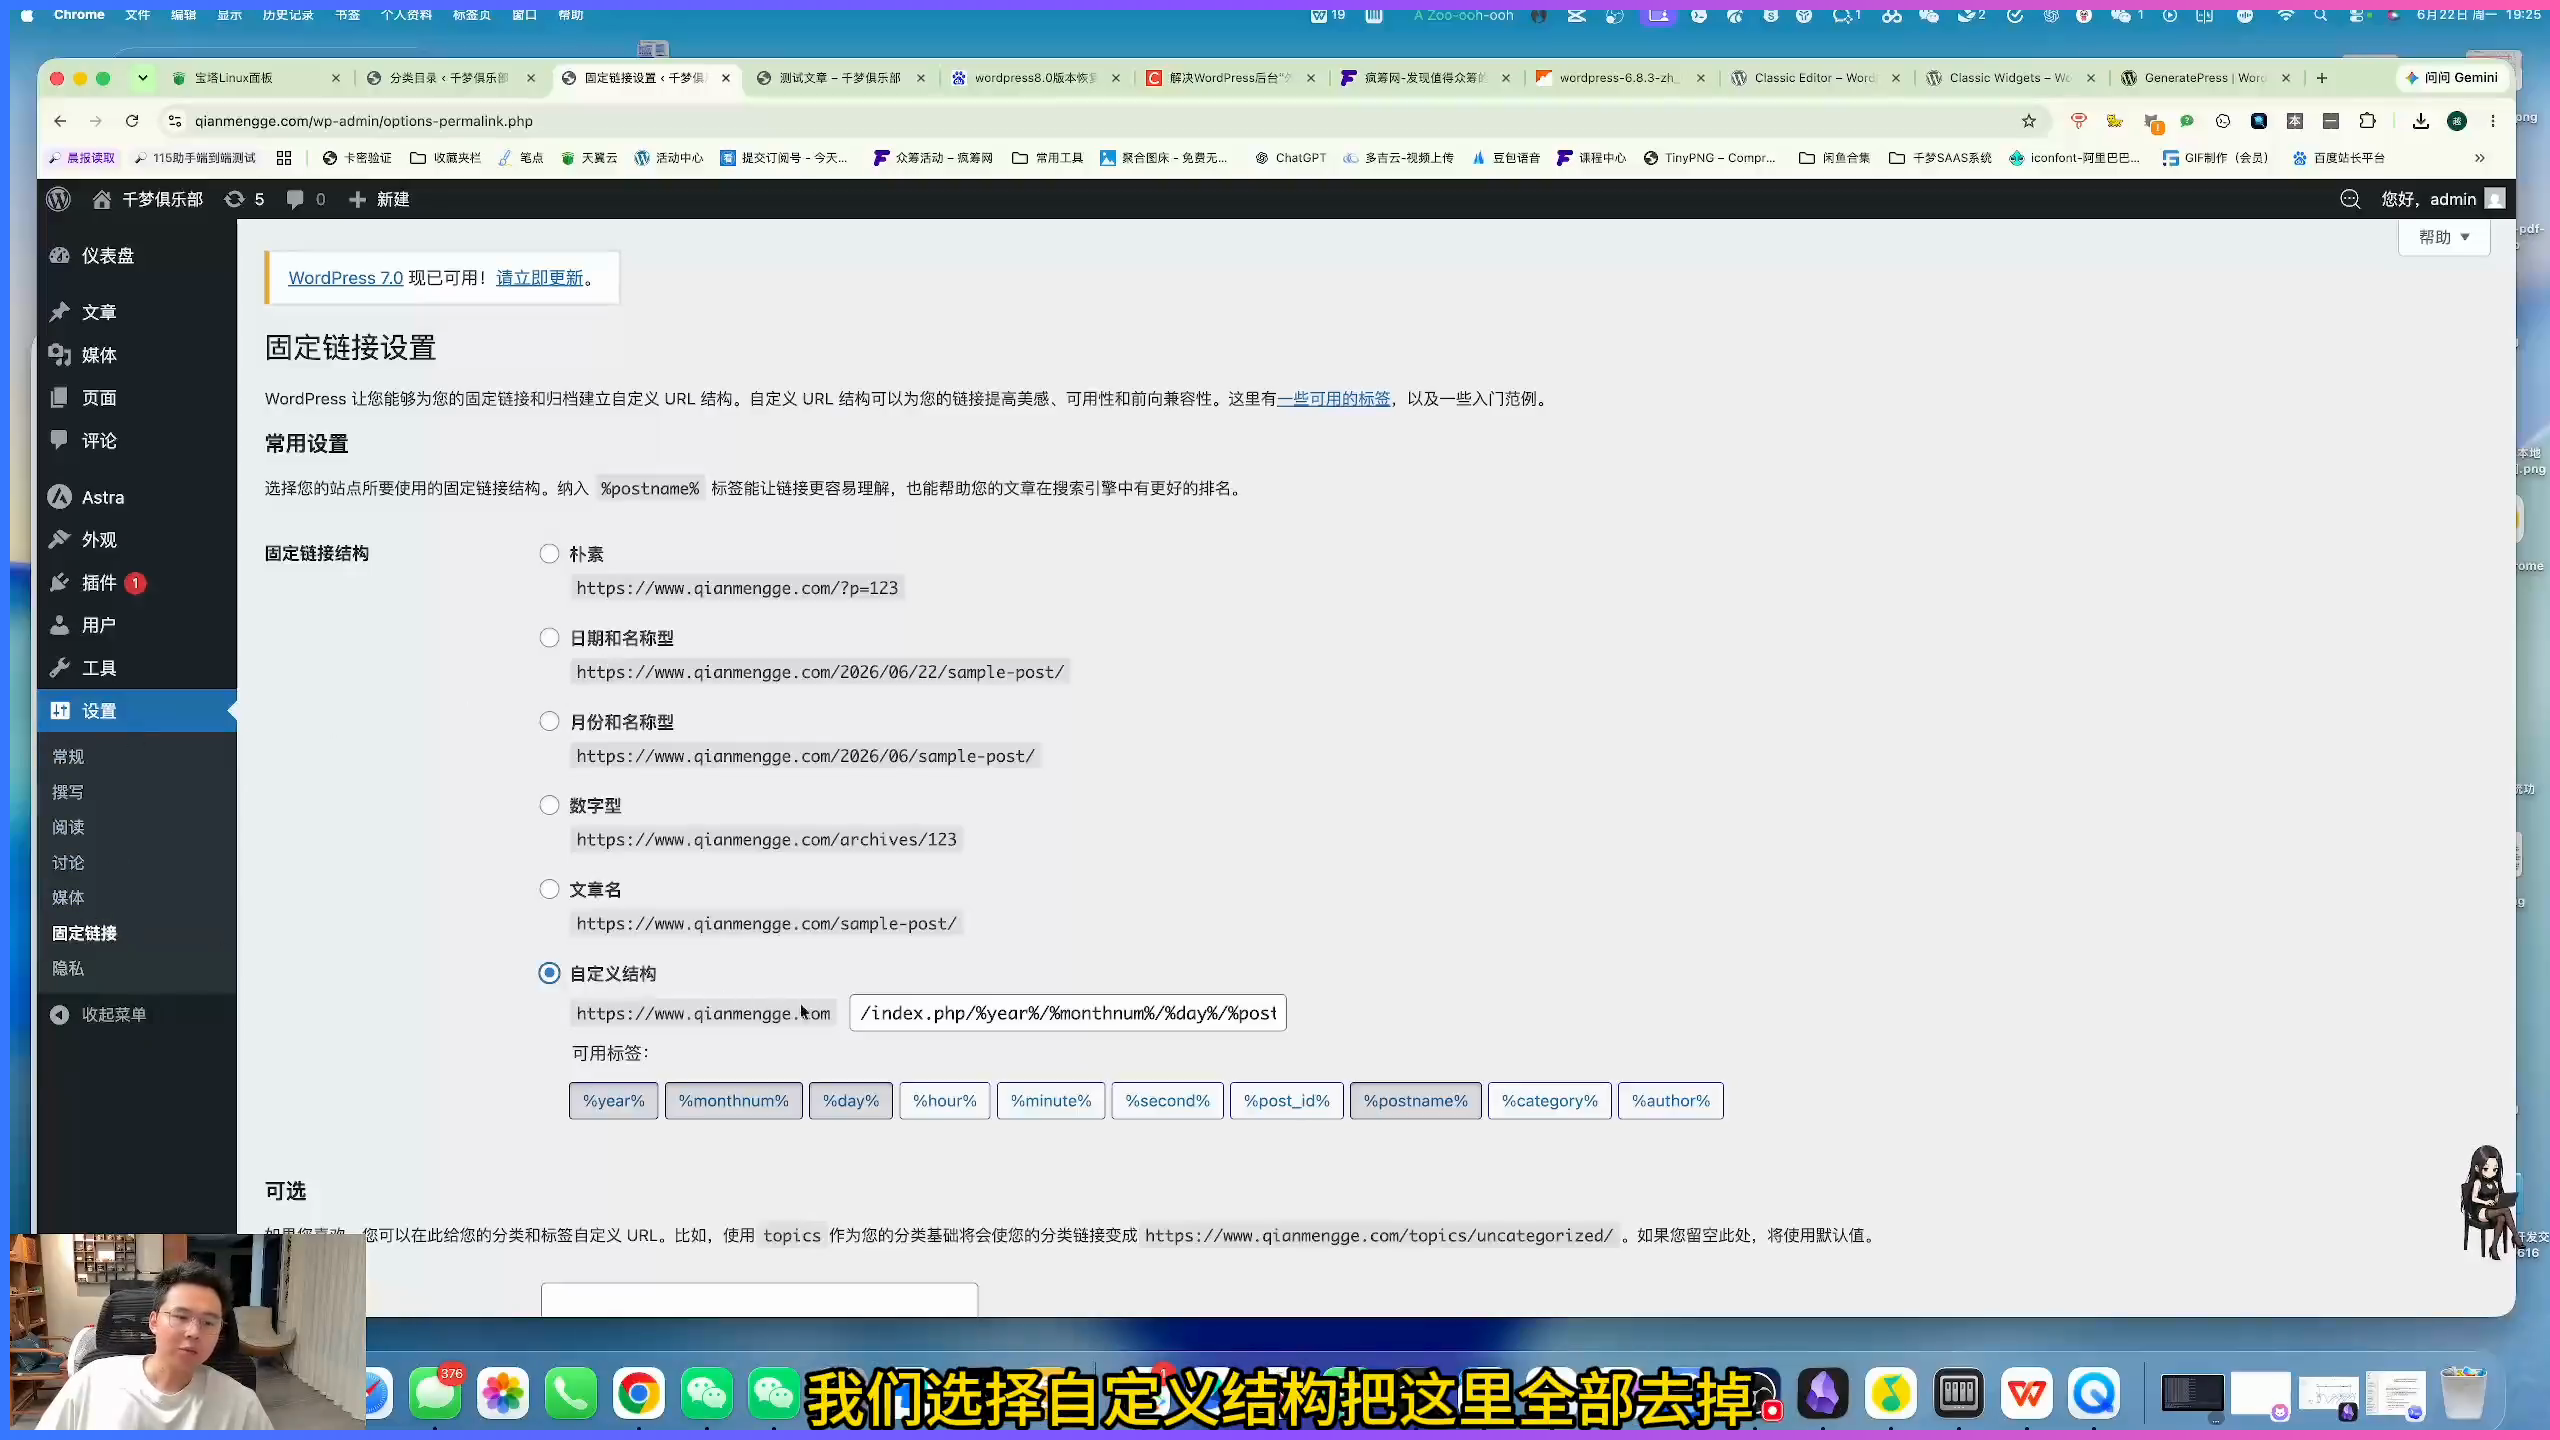This screenshot has width=2560, height=1440.
Task: Show more bookmarks with the chevron
Action: click(x=2480, y=158)
